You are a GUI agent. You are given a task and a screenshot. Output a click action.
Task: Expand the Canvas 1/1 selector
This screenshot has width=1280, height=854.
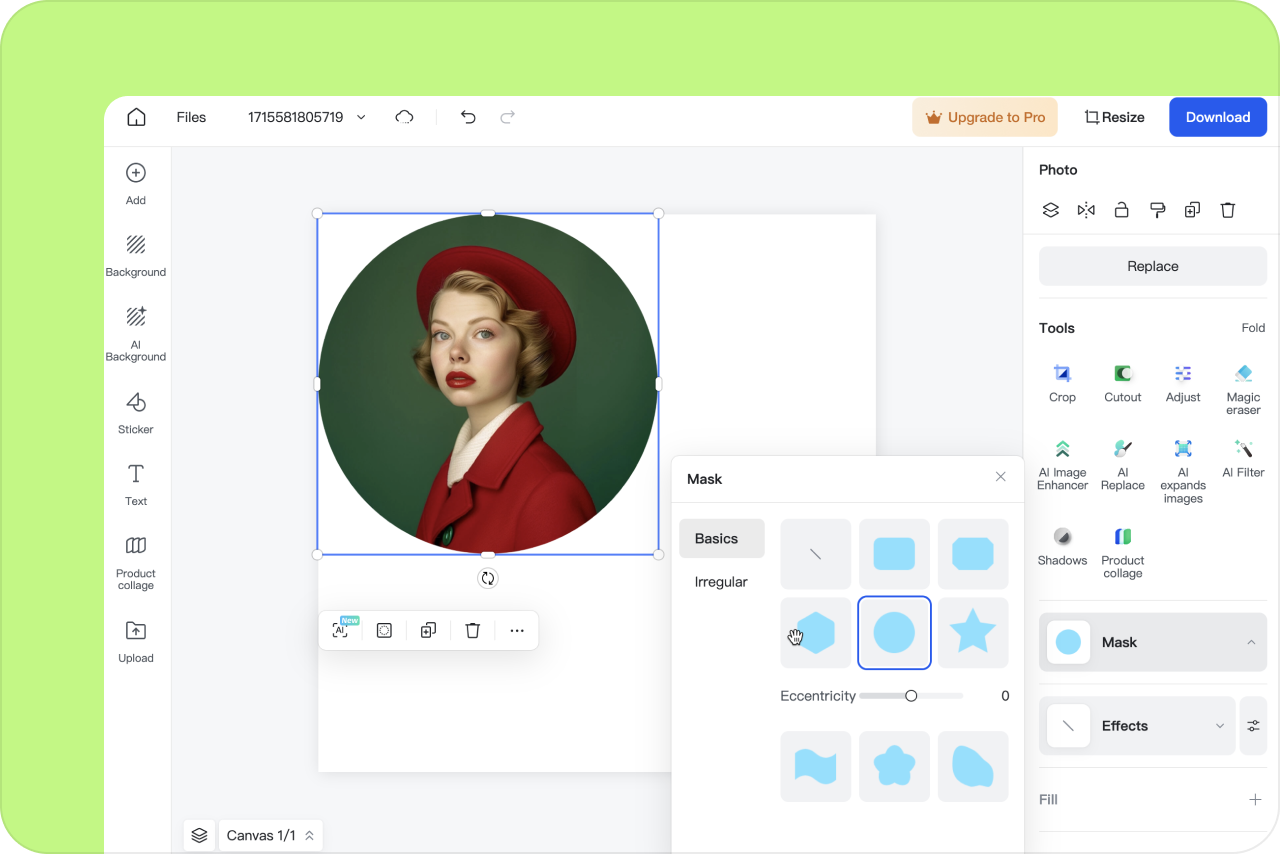click(x=271, y=835)
